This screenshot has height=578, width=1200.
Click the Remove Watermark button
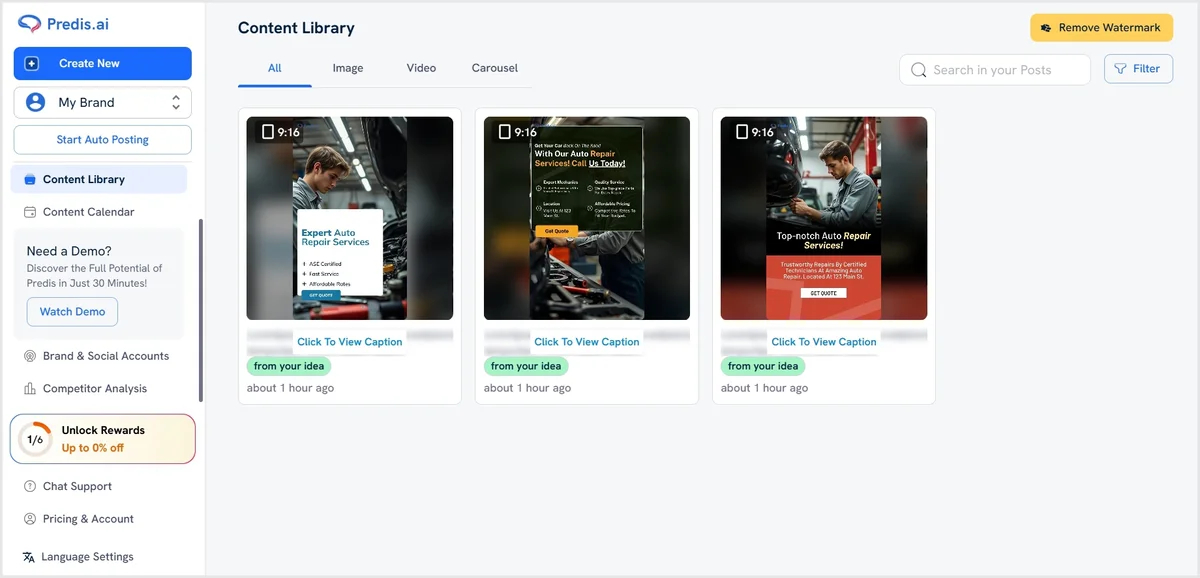pyautogui.click(x=1101, y=28)
